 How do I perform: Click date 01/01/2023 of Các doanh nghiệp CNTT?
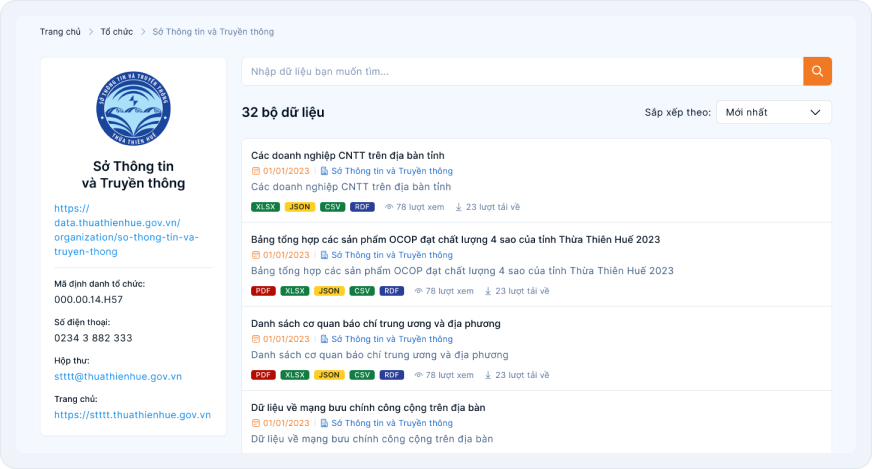pyautogui.click(x=286, y=171)
